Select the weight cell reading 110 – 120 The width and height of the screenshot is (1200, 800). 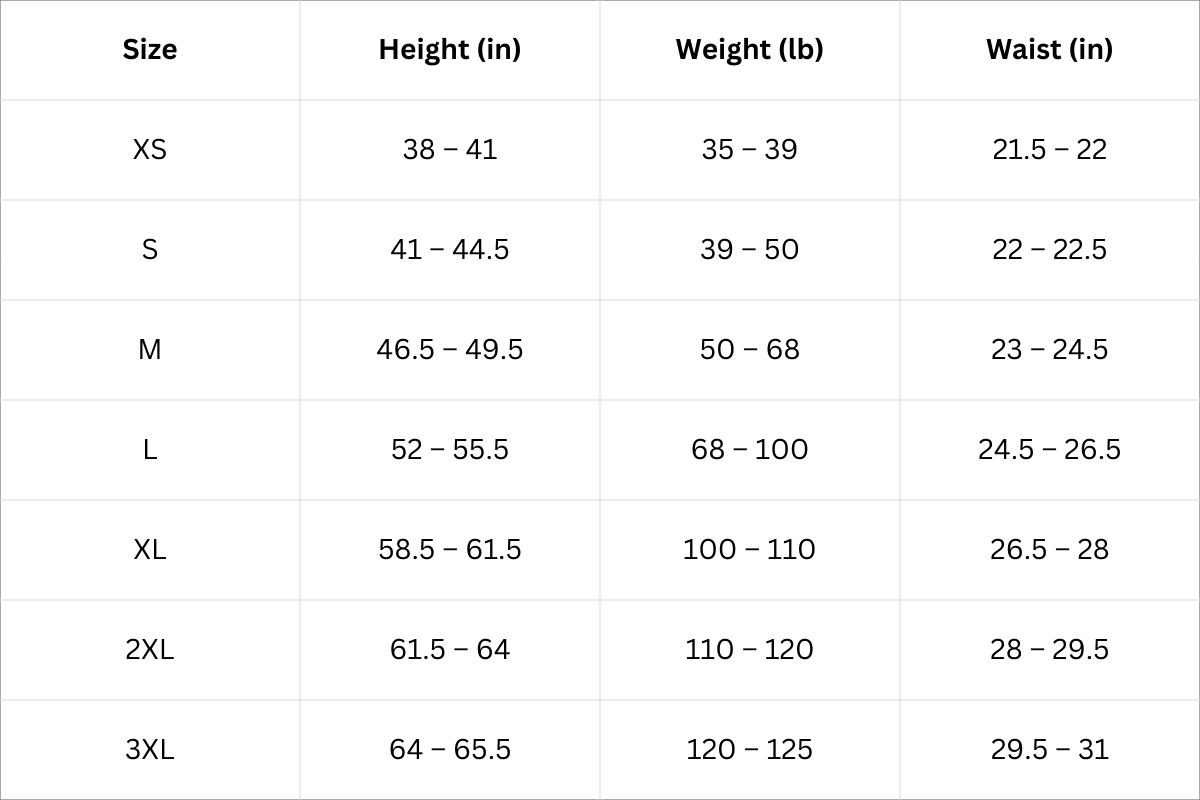click(749, 649)
